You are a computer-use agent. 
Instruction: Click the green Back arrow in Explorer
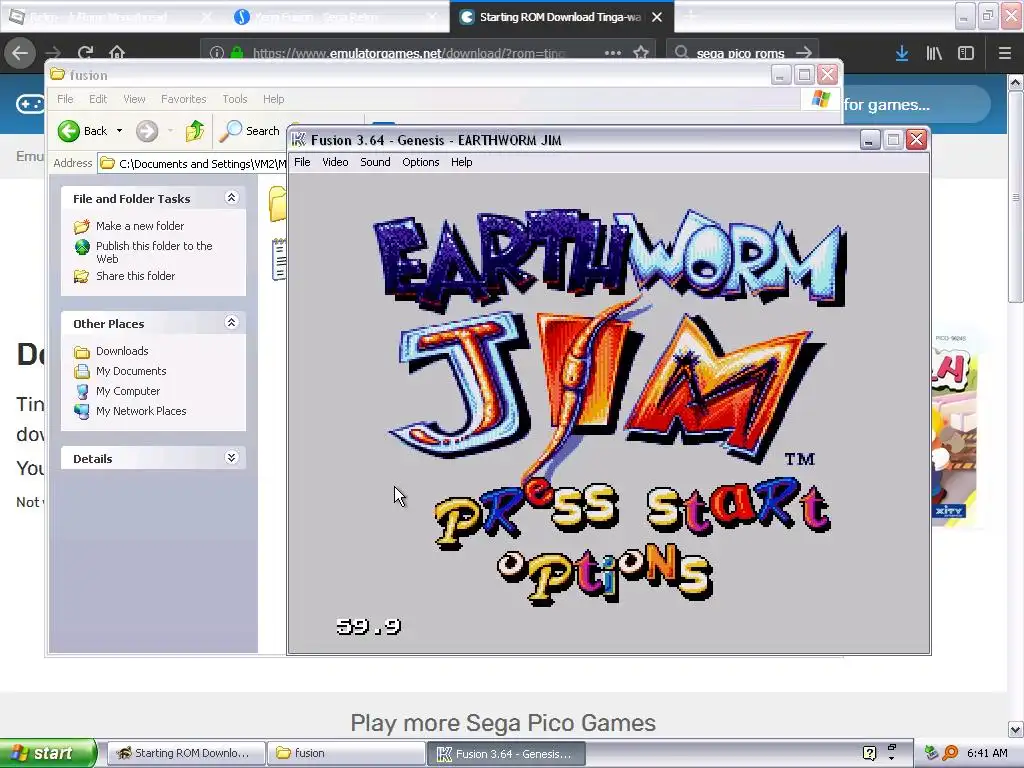(x=69, y=131)
